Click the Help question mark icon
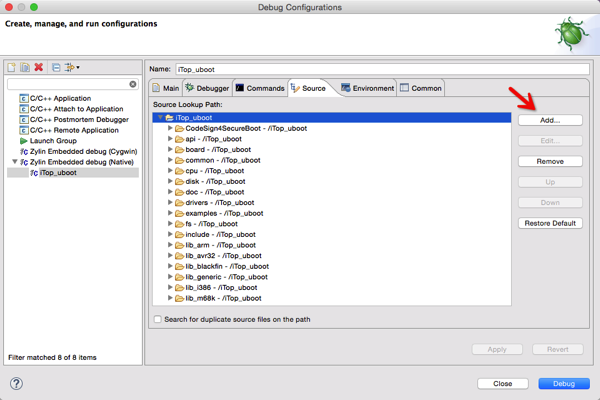Image resolution: width=600 pixels, height=400 pixels. click(16, 383)
